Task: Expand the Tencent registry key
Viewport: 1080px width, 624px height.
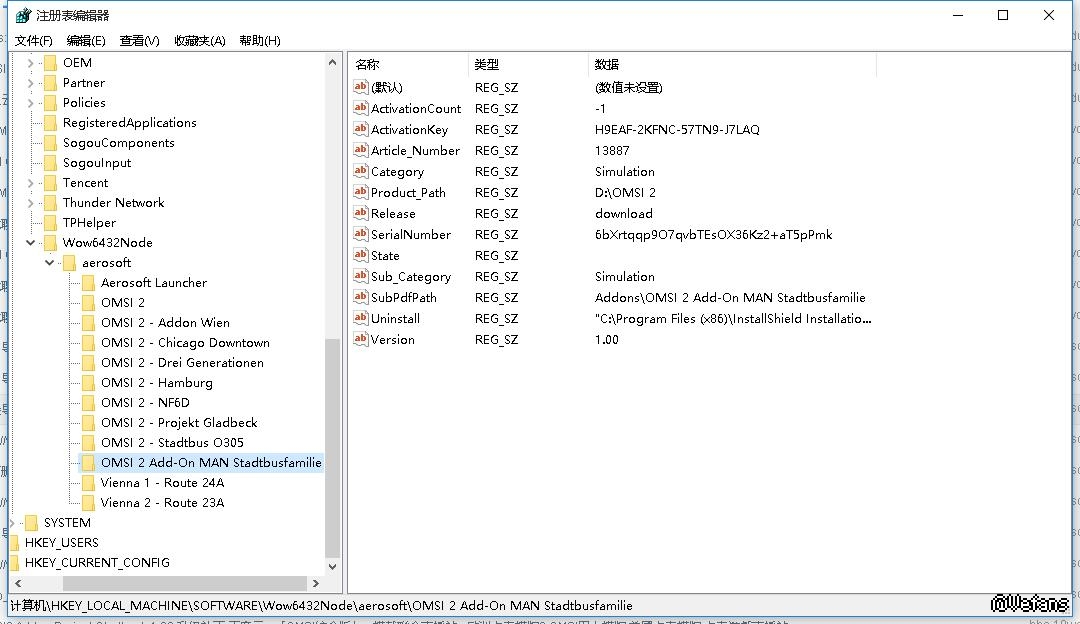Action: [x=31, y=183]
